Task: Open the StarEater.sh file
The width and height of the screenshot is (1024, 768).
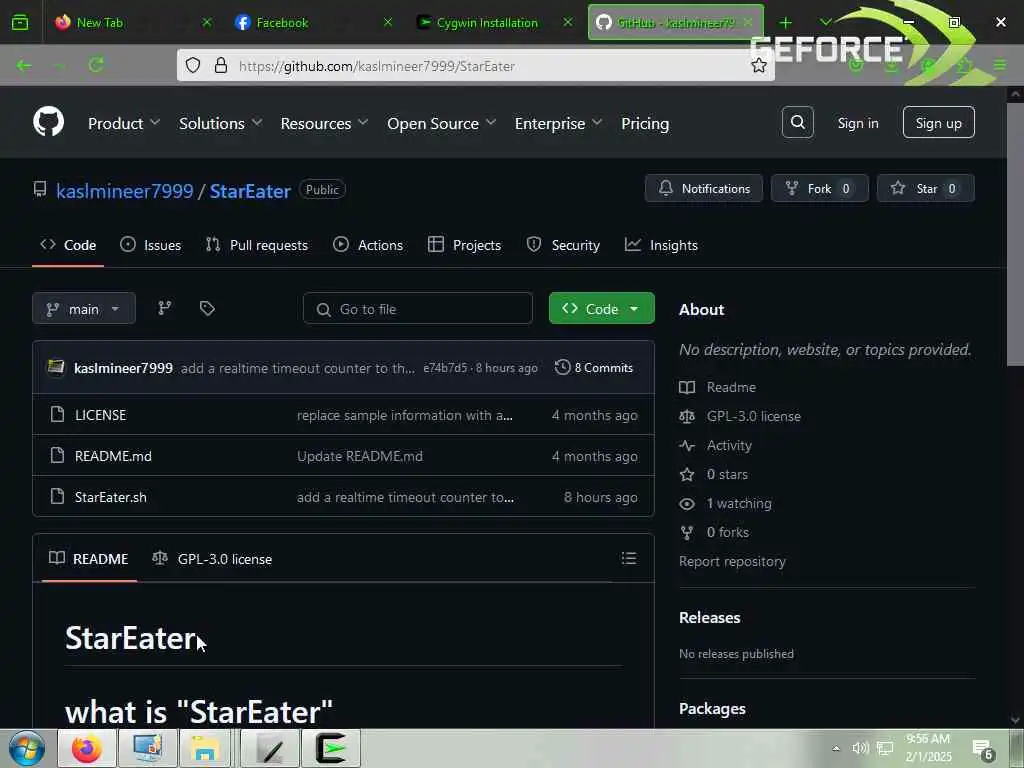Action: pos(110,497)
